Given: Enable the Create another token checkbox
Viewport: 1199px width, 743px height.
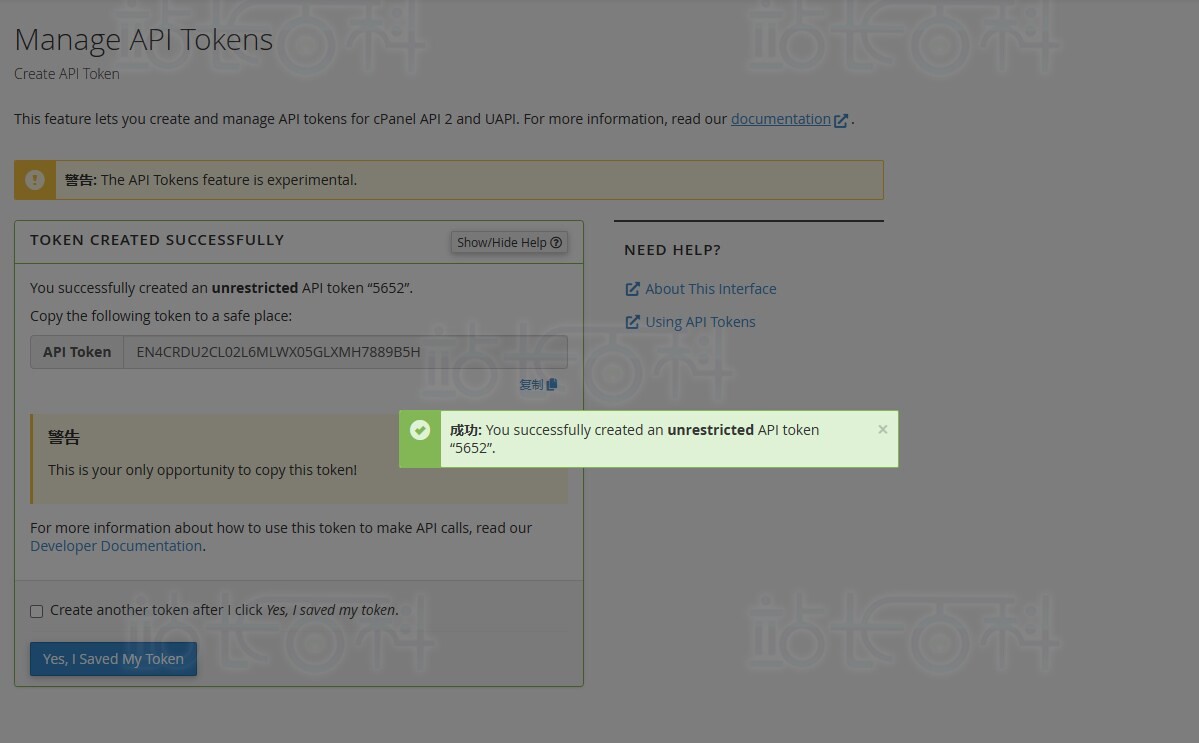Looking at the screenshot, I should click(37, 612).
